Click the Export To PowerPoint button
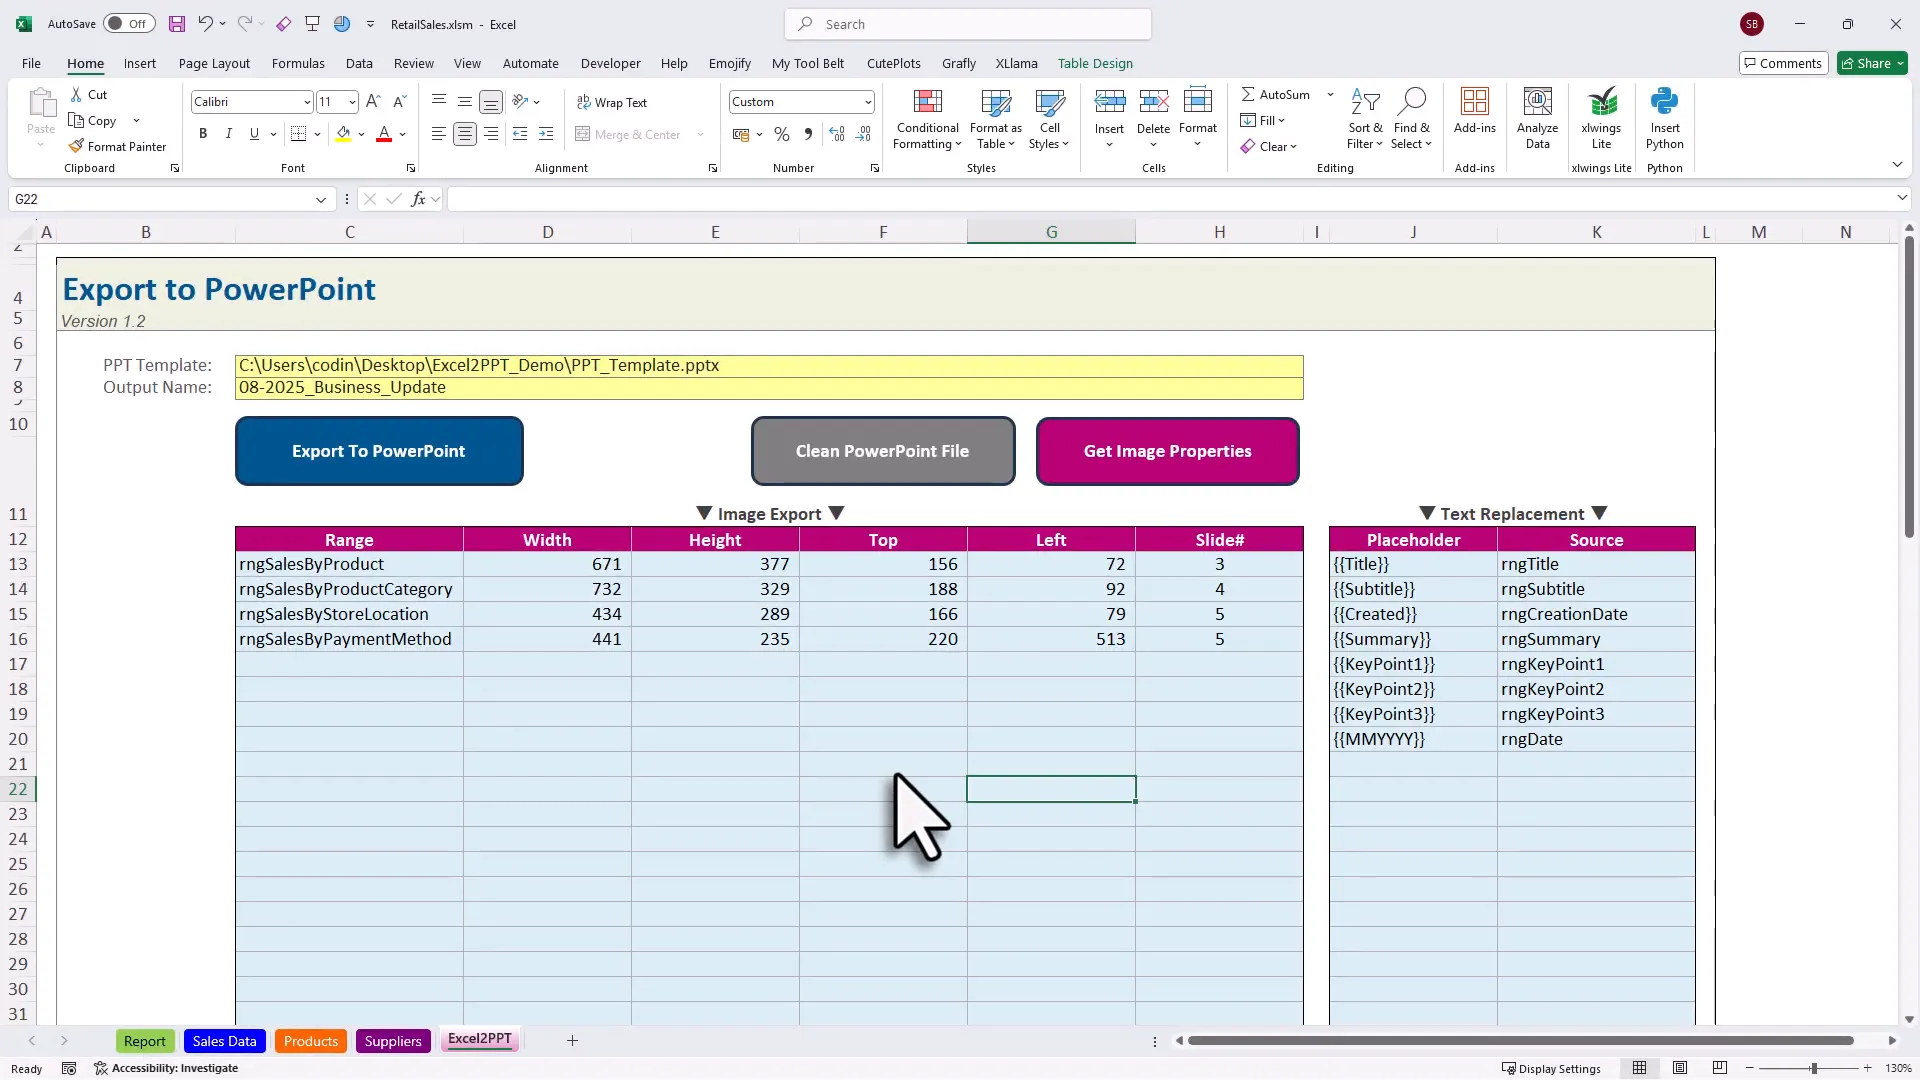1920x1080 pixels. coord(379,451)
